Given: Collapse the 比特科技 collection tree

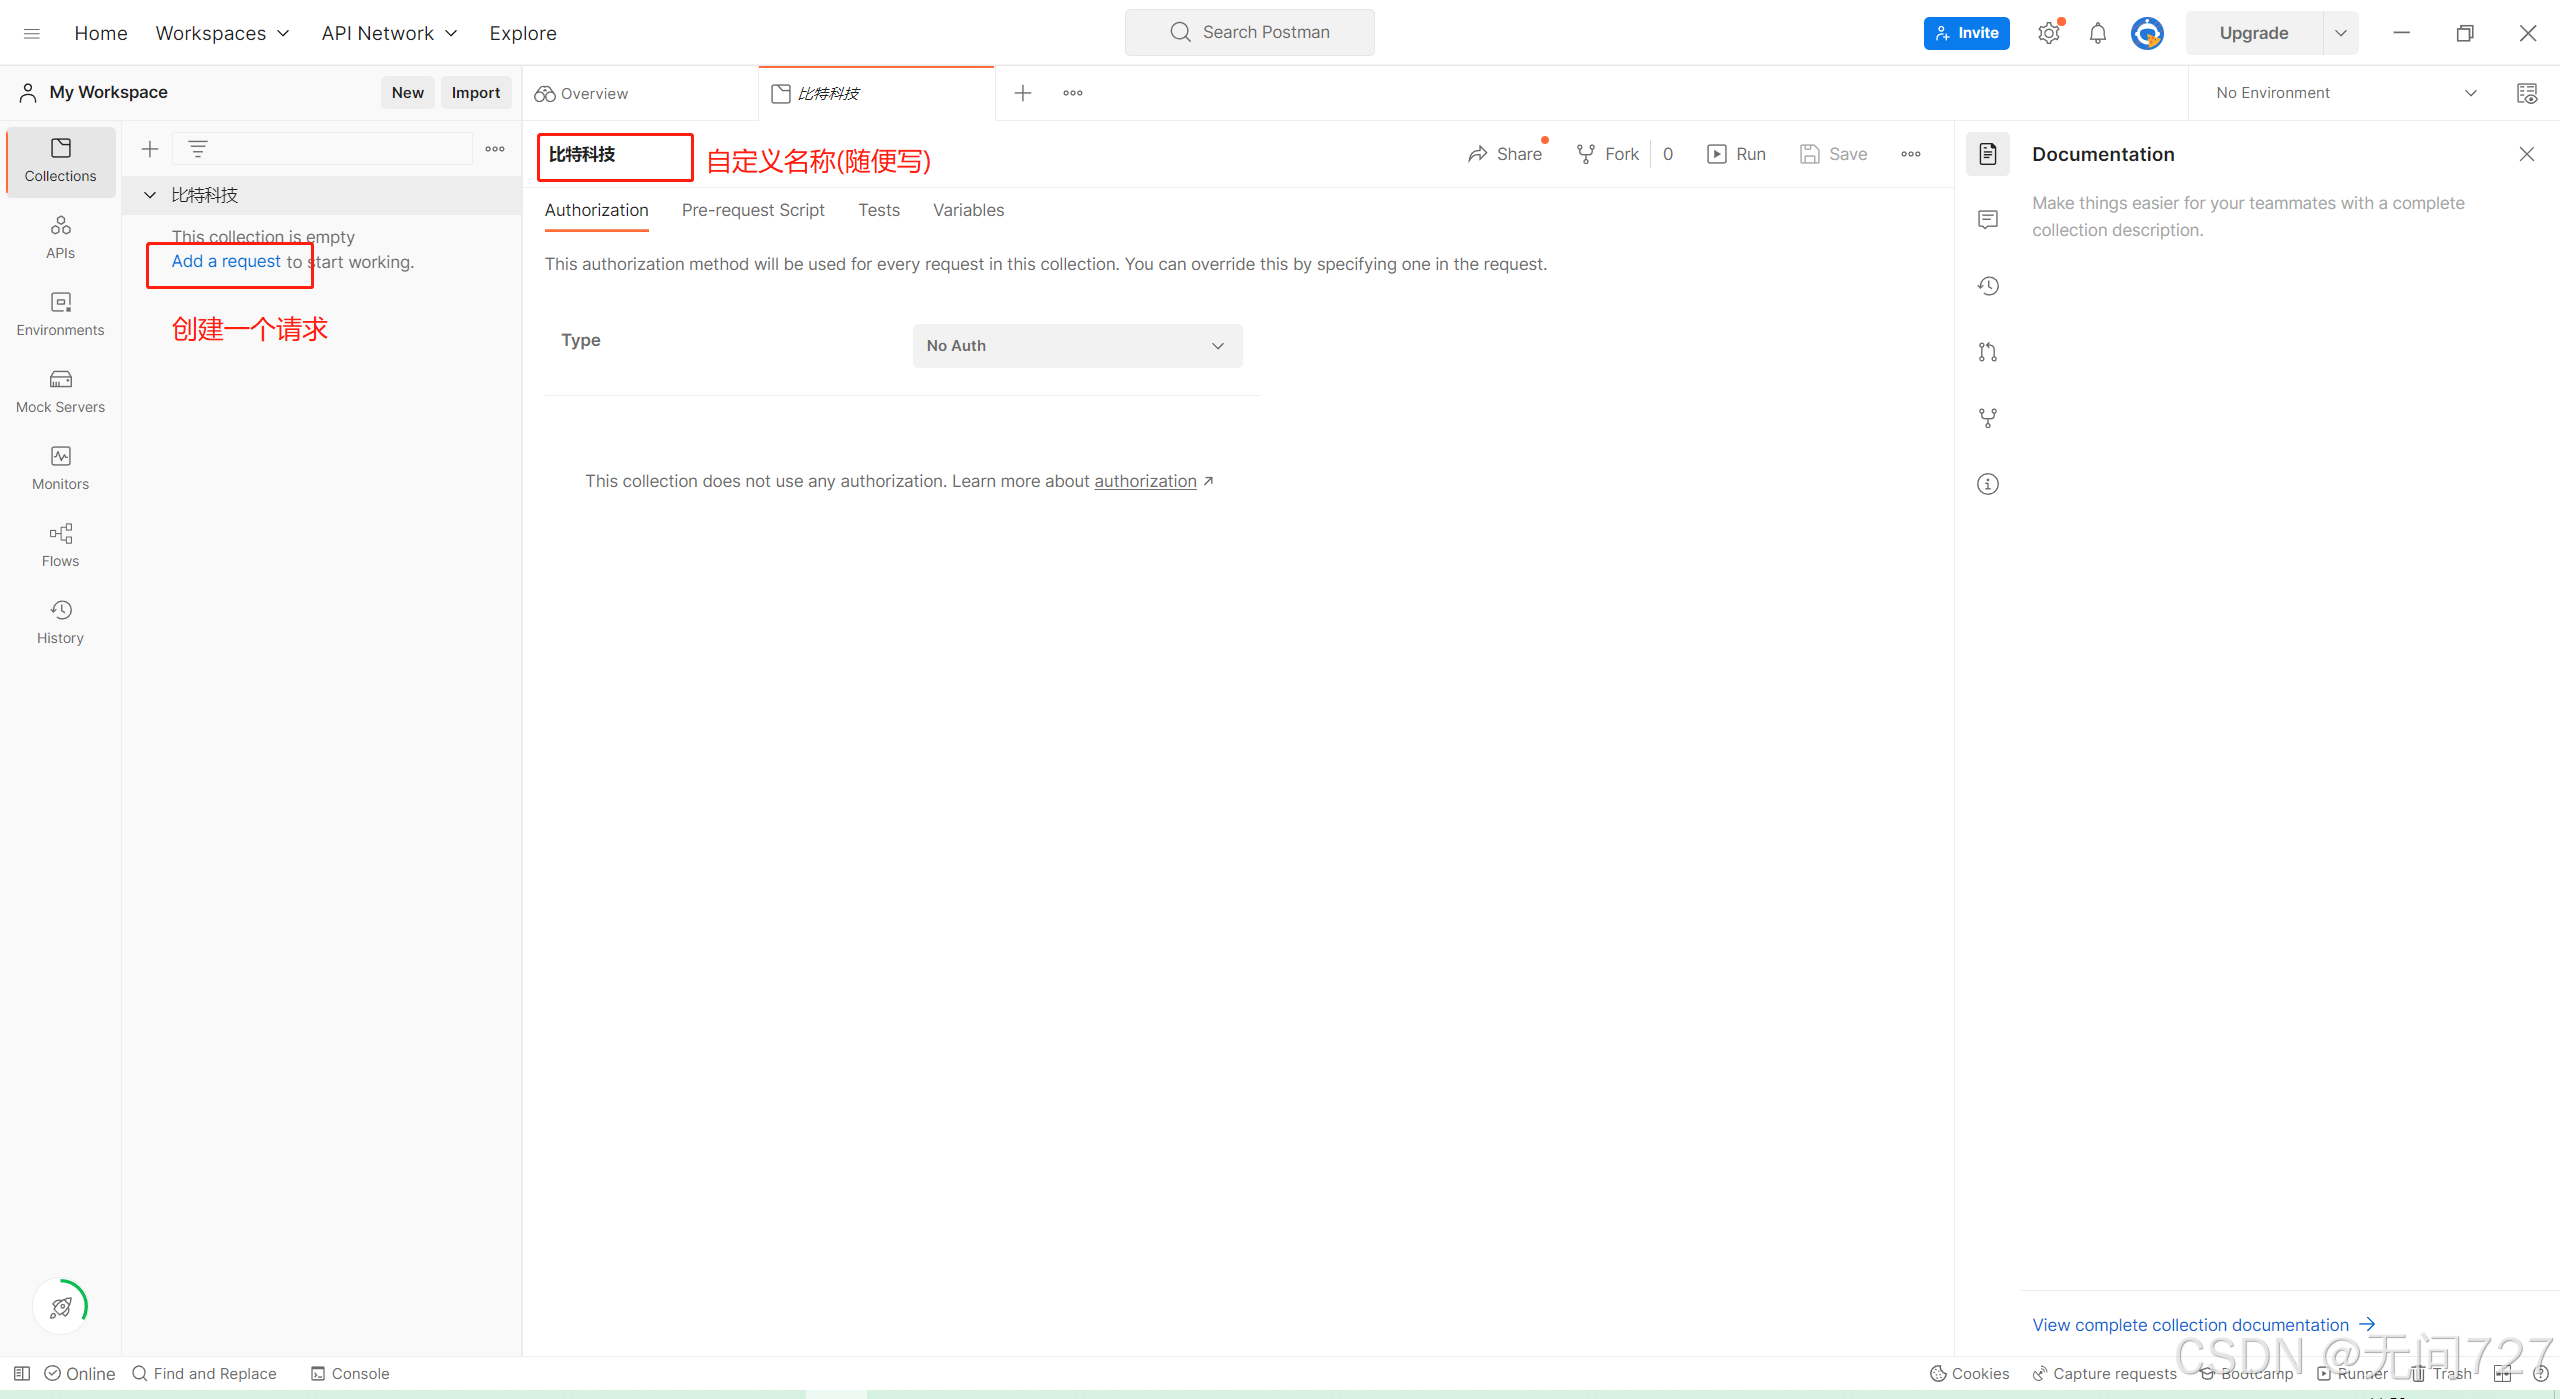Looking at the screenshot, I should [x=150, y=195].
